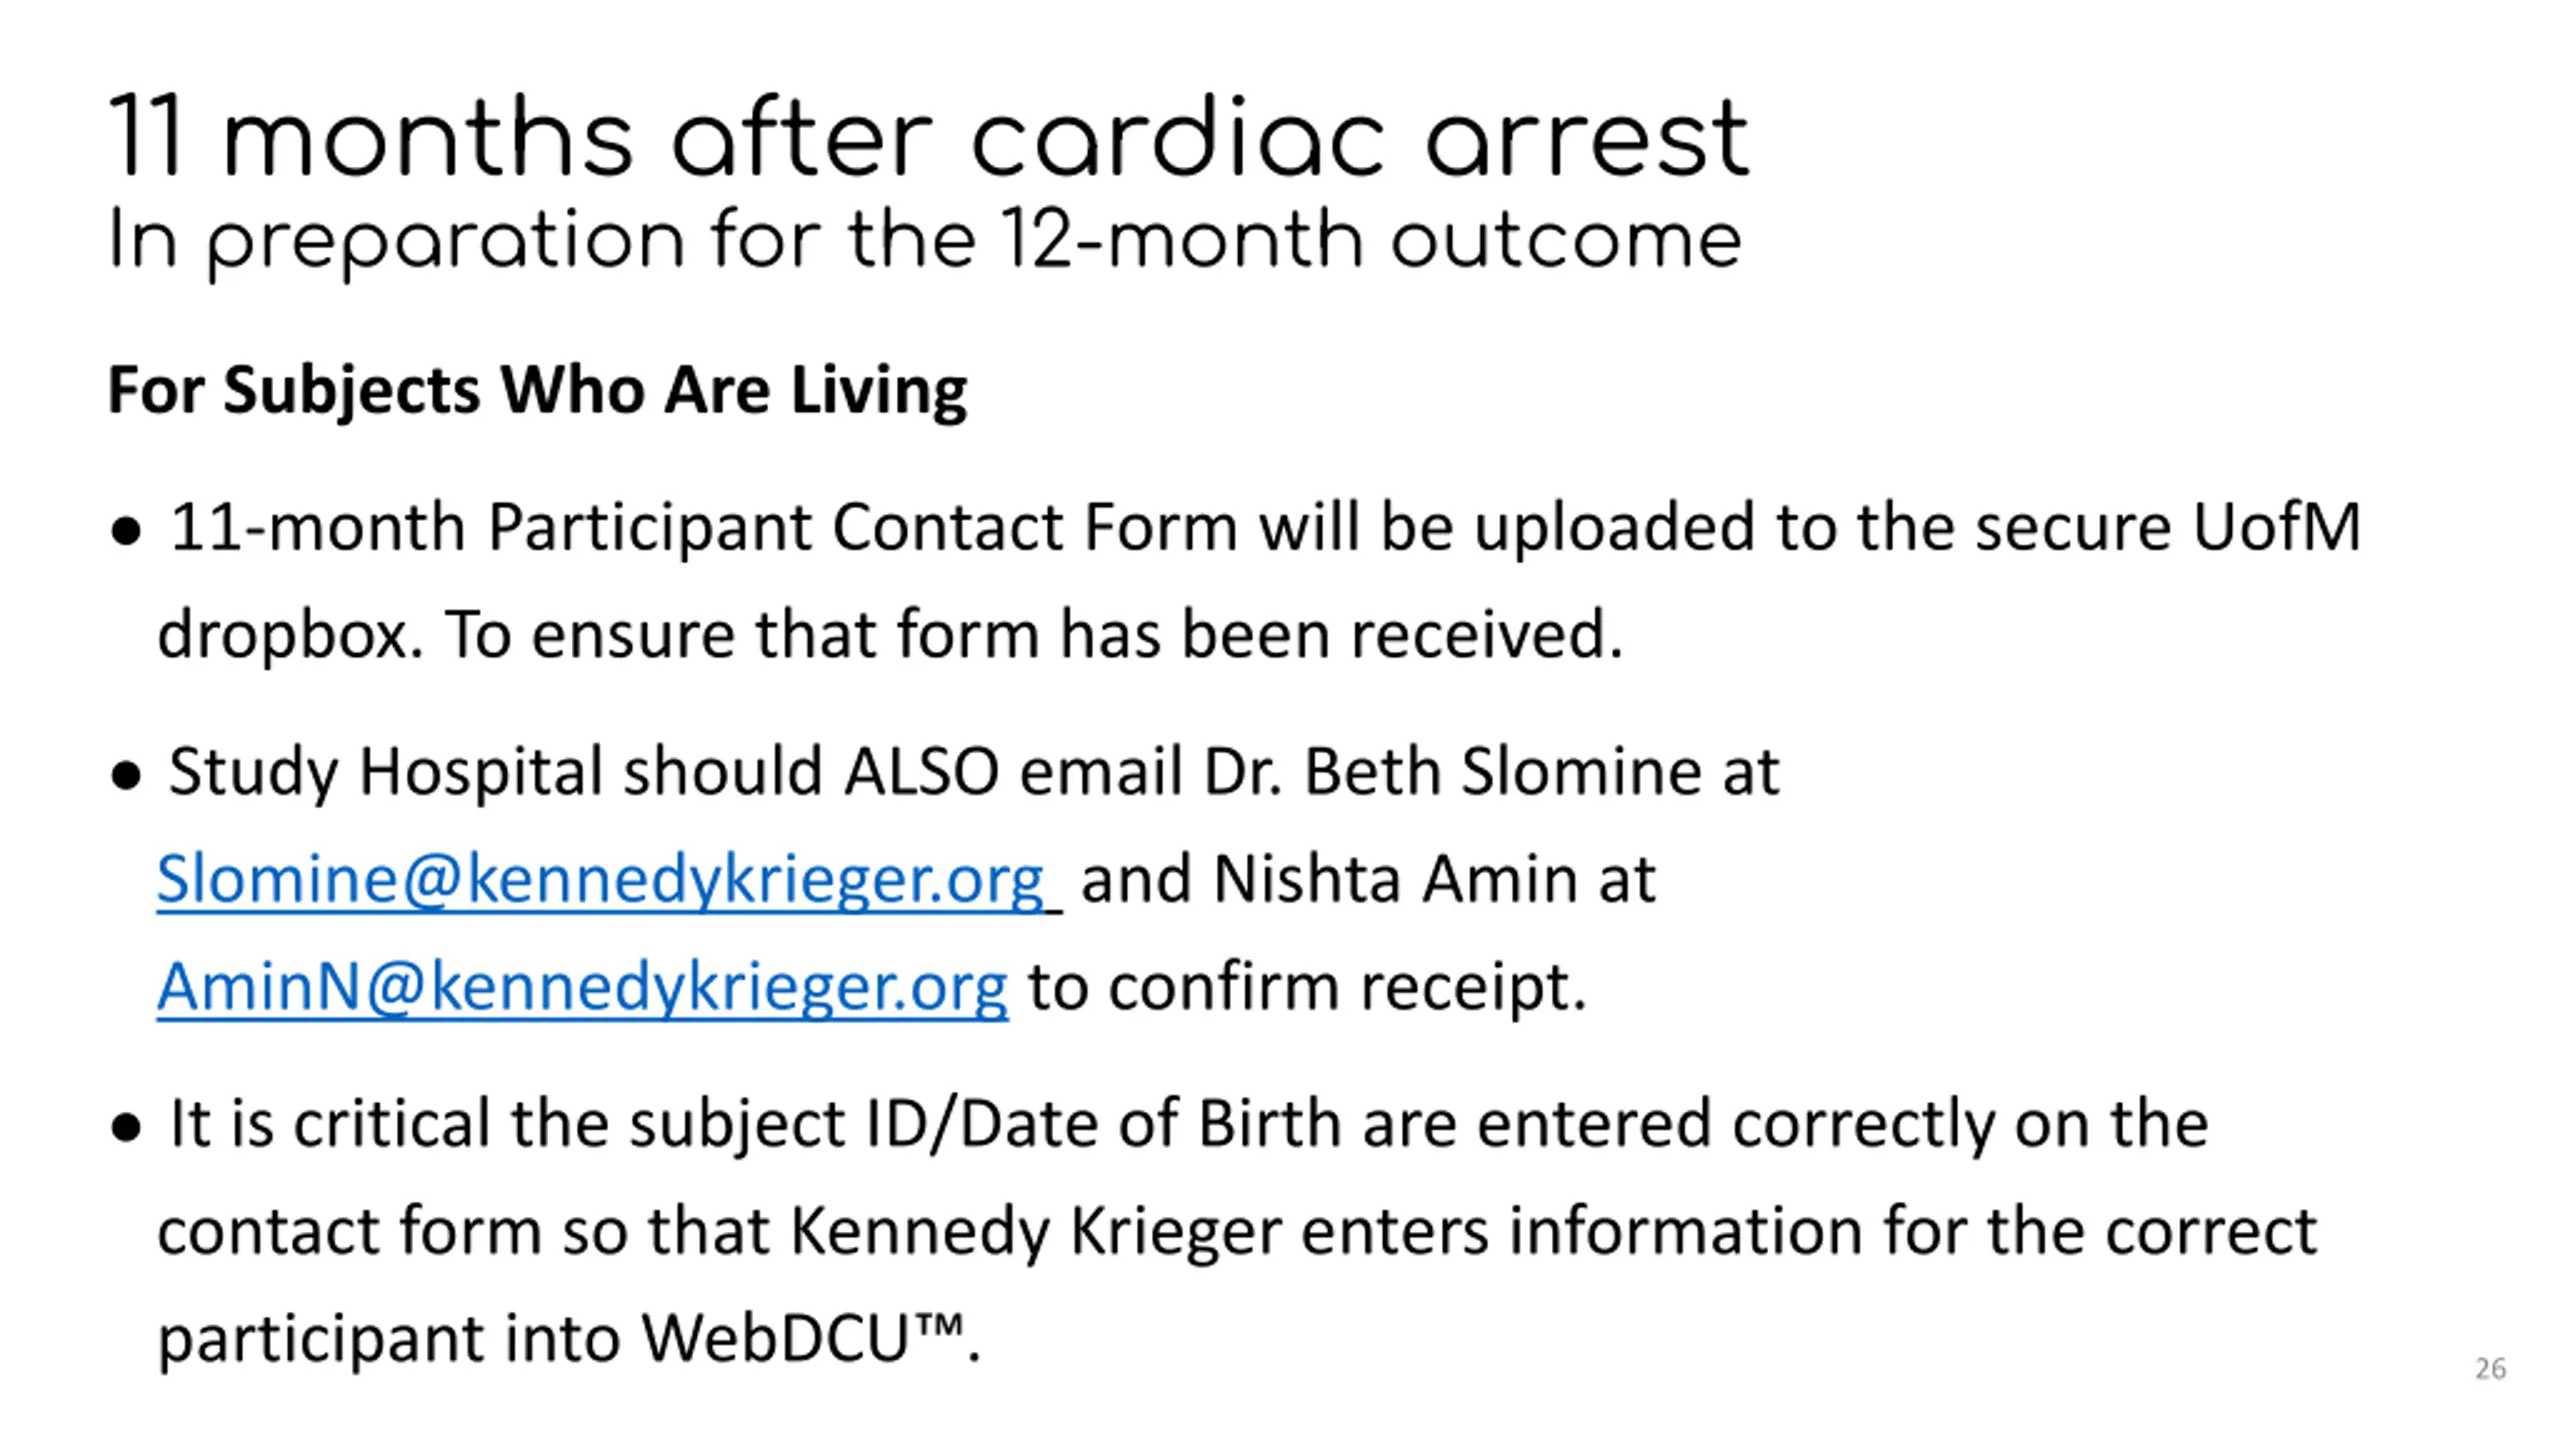Screen dimensions: 2560x1440
Task: Open the AminN@kennedykrieger.org email link
Action: 582,987
